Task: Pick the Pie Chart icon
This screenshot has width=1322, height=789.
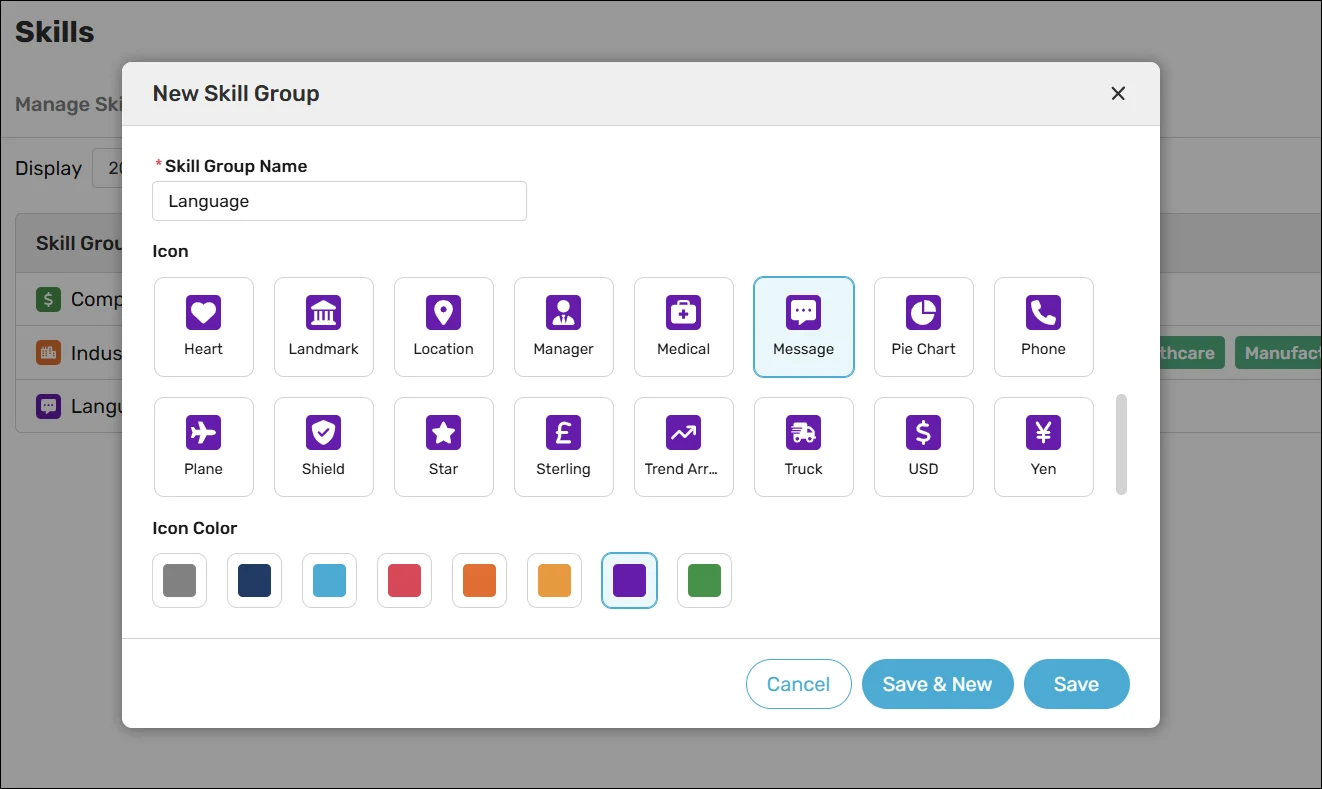Action: pos(924,327)
